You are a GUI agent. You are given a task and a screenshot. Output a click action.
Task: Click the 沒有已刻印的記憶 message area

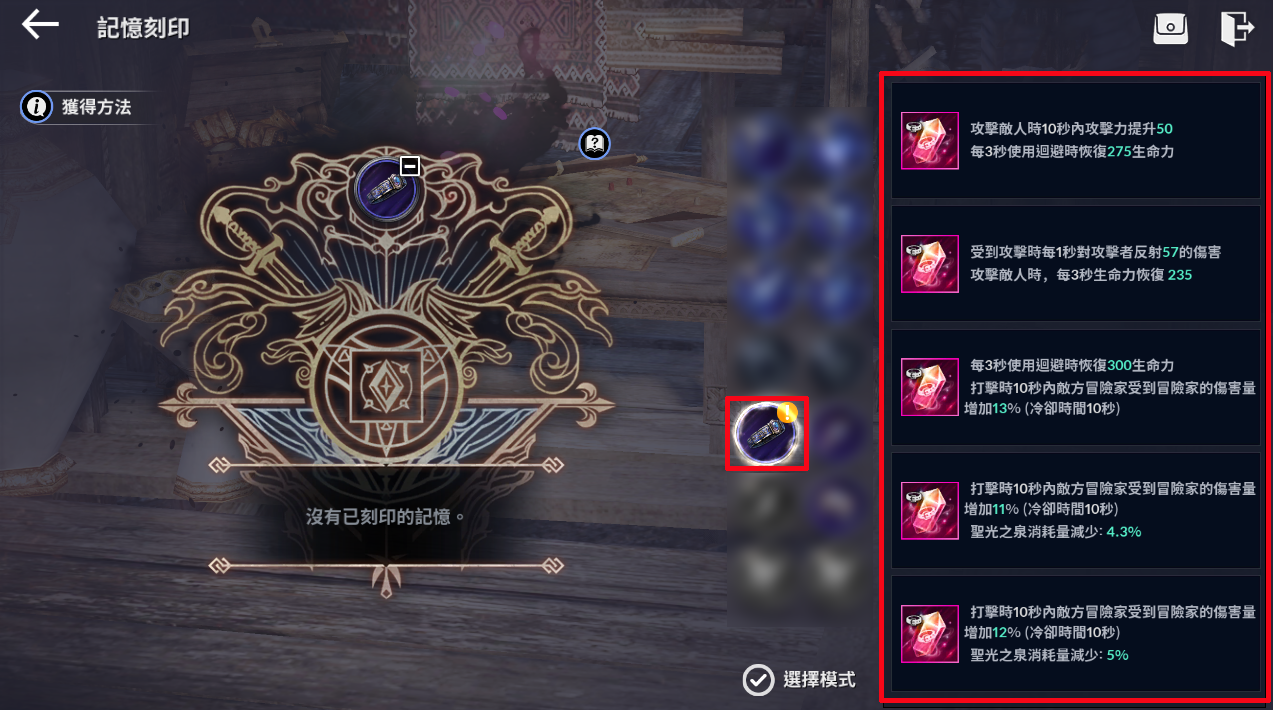385,517
